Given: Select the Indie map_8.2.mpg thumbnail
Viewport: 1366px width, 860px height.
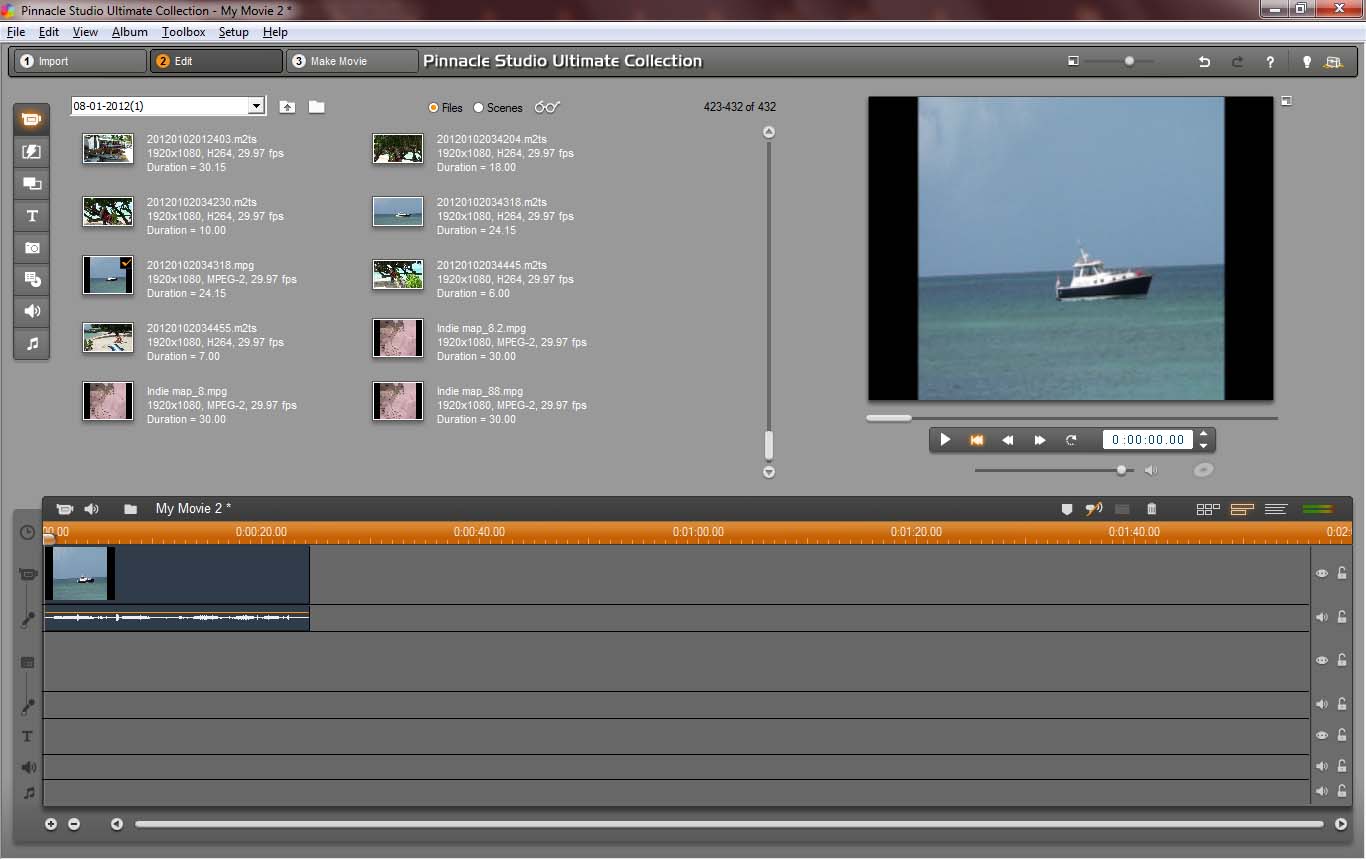Looking at the screenshot, I should [x=398, y=338].
